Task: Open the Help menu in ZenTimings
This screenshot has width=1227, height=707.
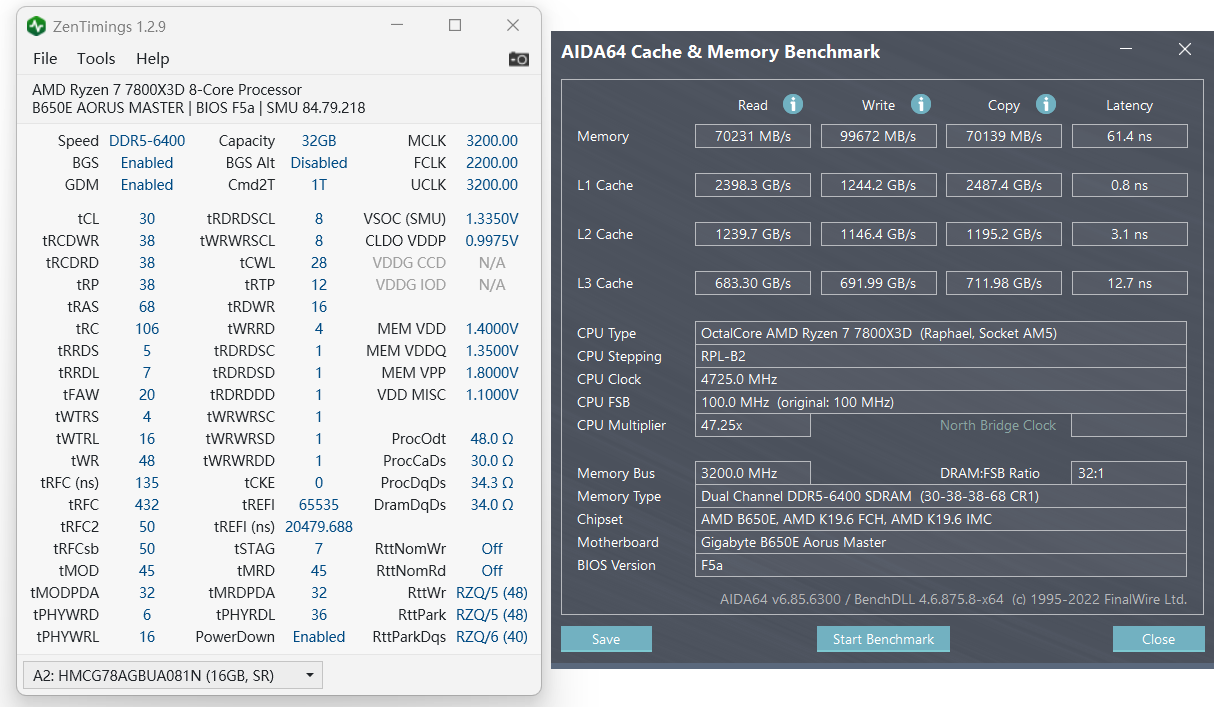Action: click(152, 59)
